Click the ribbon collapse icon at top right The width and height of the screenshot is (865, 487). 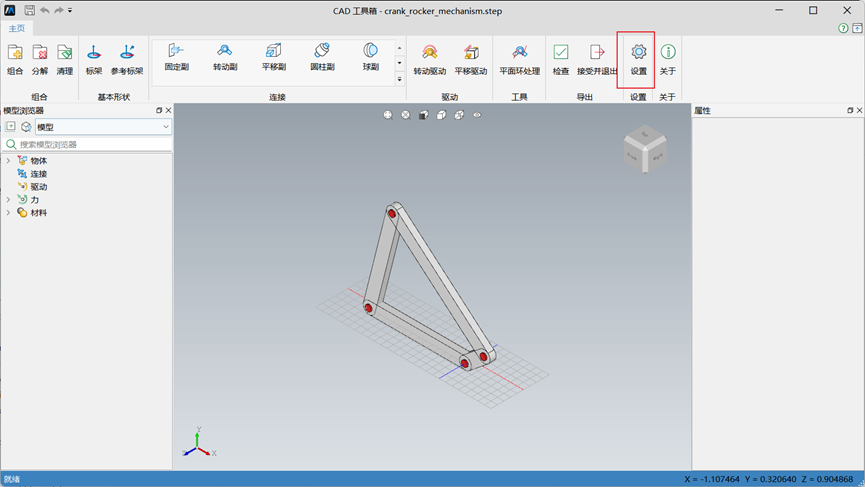(x=857, y=28)
